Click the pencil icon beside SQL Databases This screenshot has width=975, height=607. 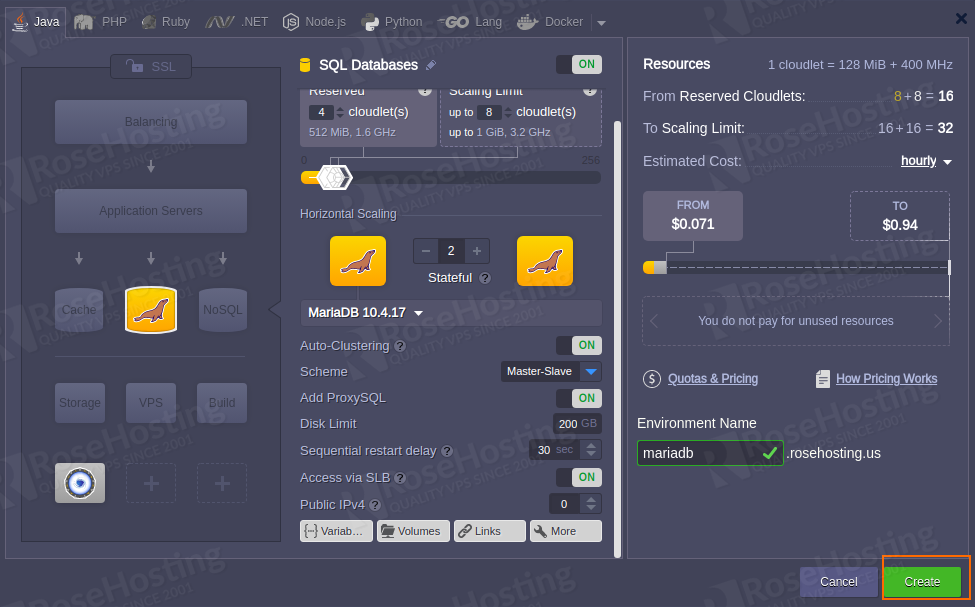pyautogui.click(x=431, y=65)
